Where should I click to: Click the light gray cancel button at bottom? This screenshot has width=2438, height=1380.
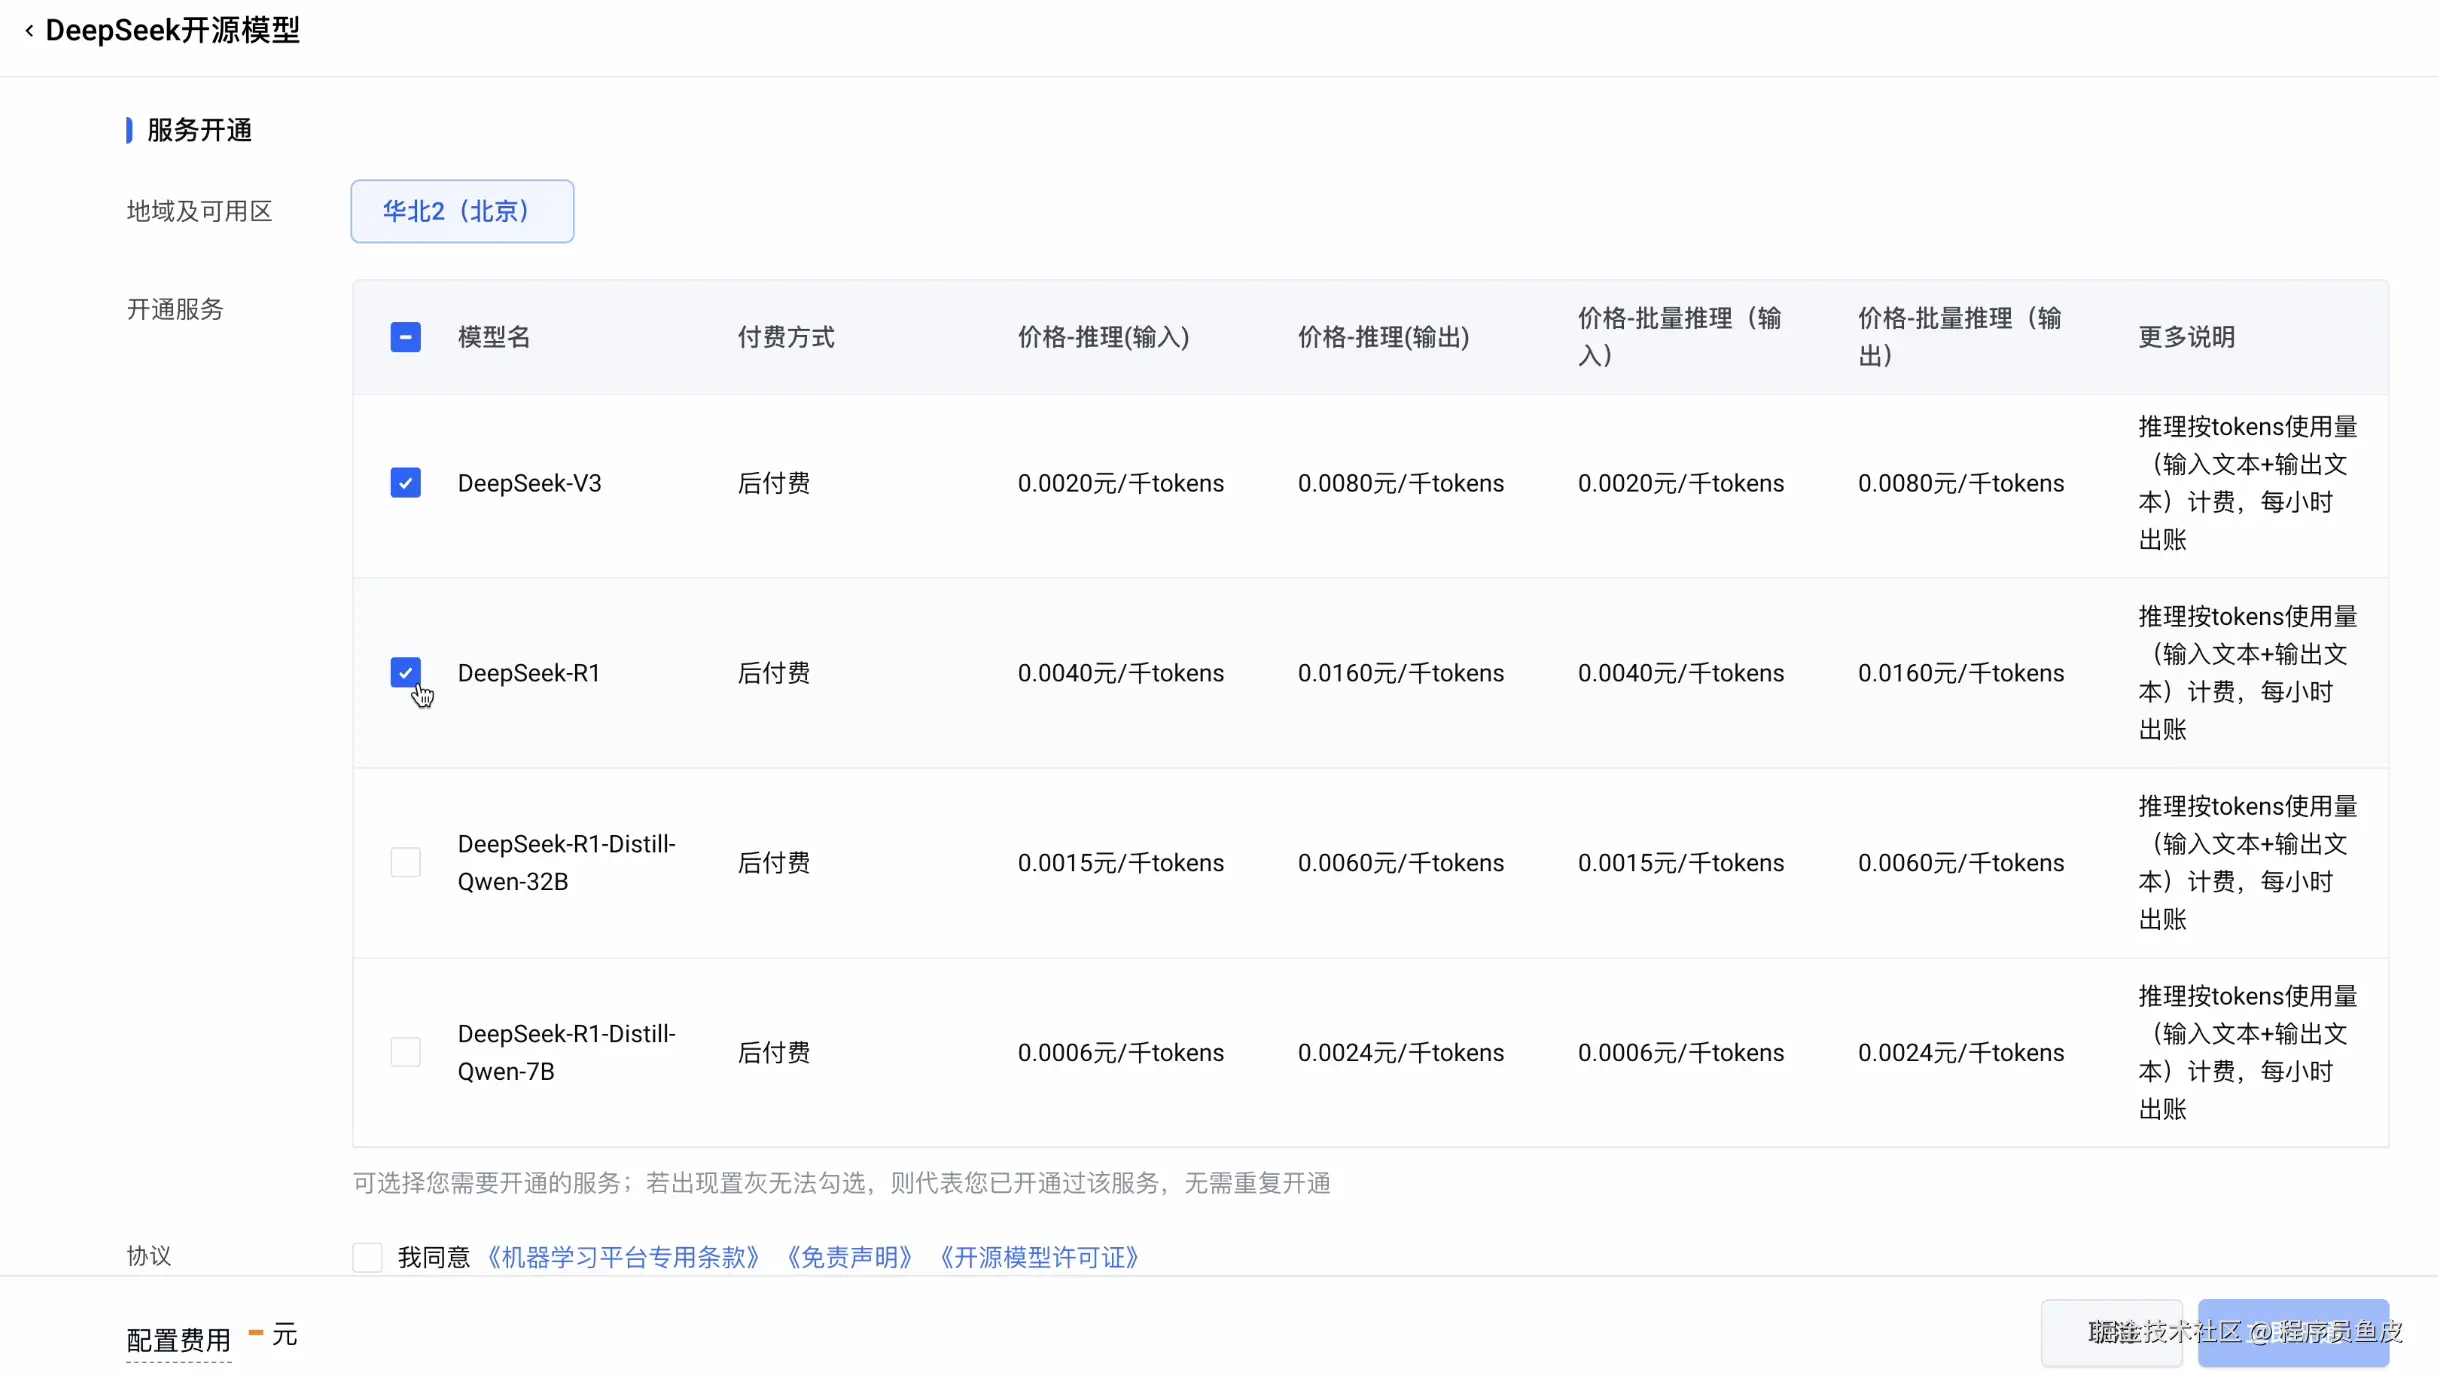[x=2111, y=1332]
